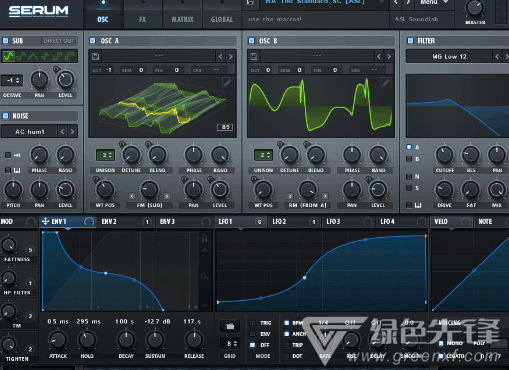Image resolution: width=509 pixels, height=370 pixels.
Task: Click the filter CUTOFF knob
Action: (444, 155)
